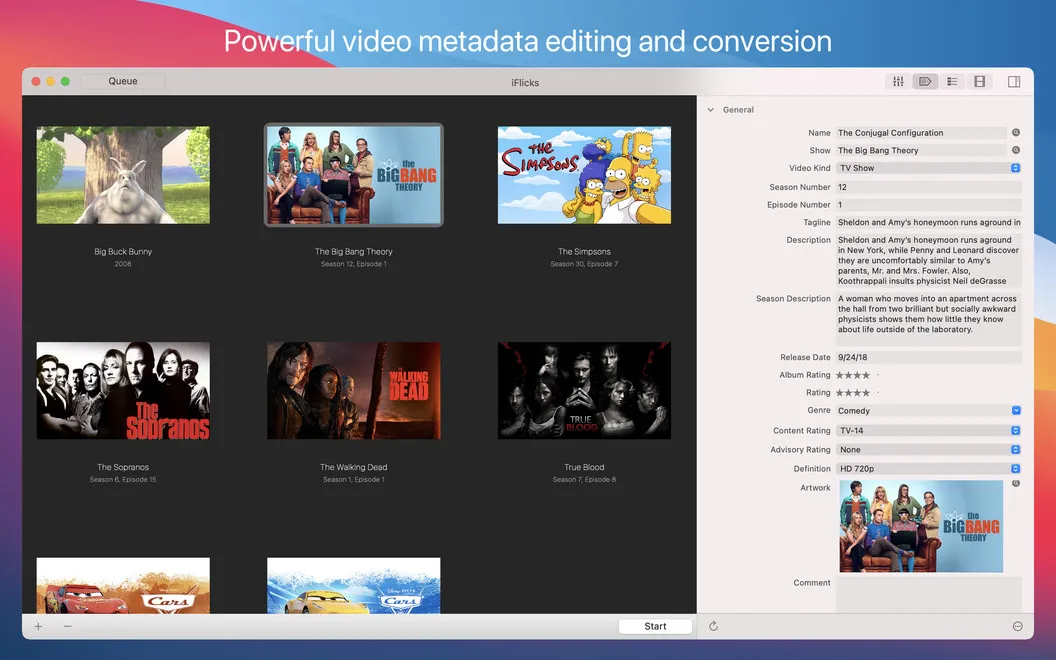Click the Season Description text area

point(929,319)
